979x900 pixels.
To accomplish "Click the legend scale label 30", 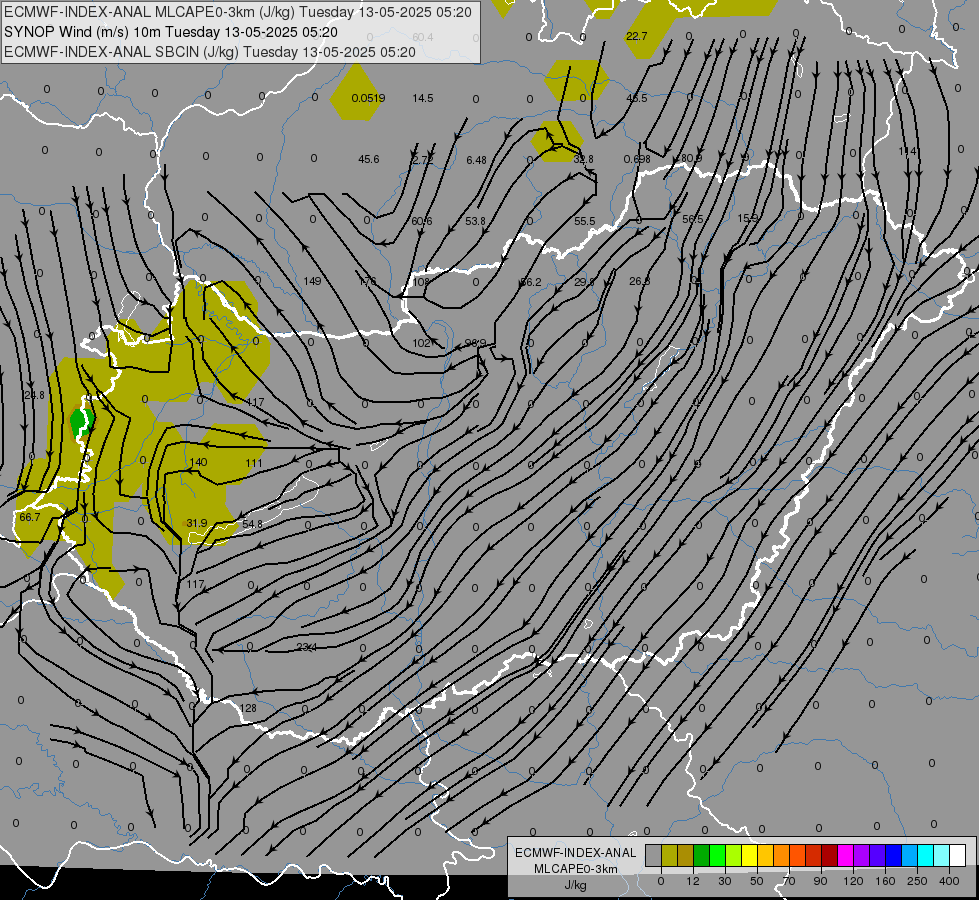I will pyautogui.click(x=725, y=881).
